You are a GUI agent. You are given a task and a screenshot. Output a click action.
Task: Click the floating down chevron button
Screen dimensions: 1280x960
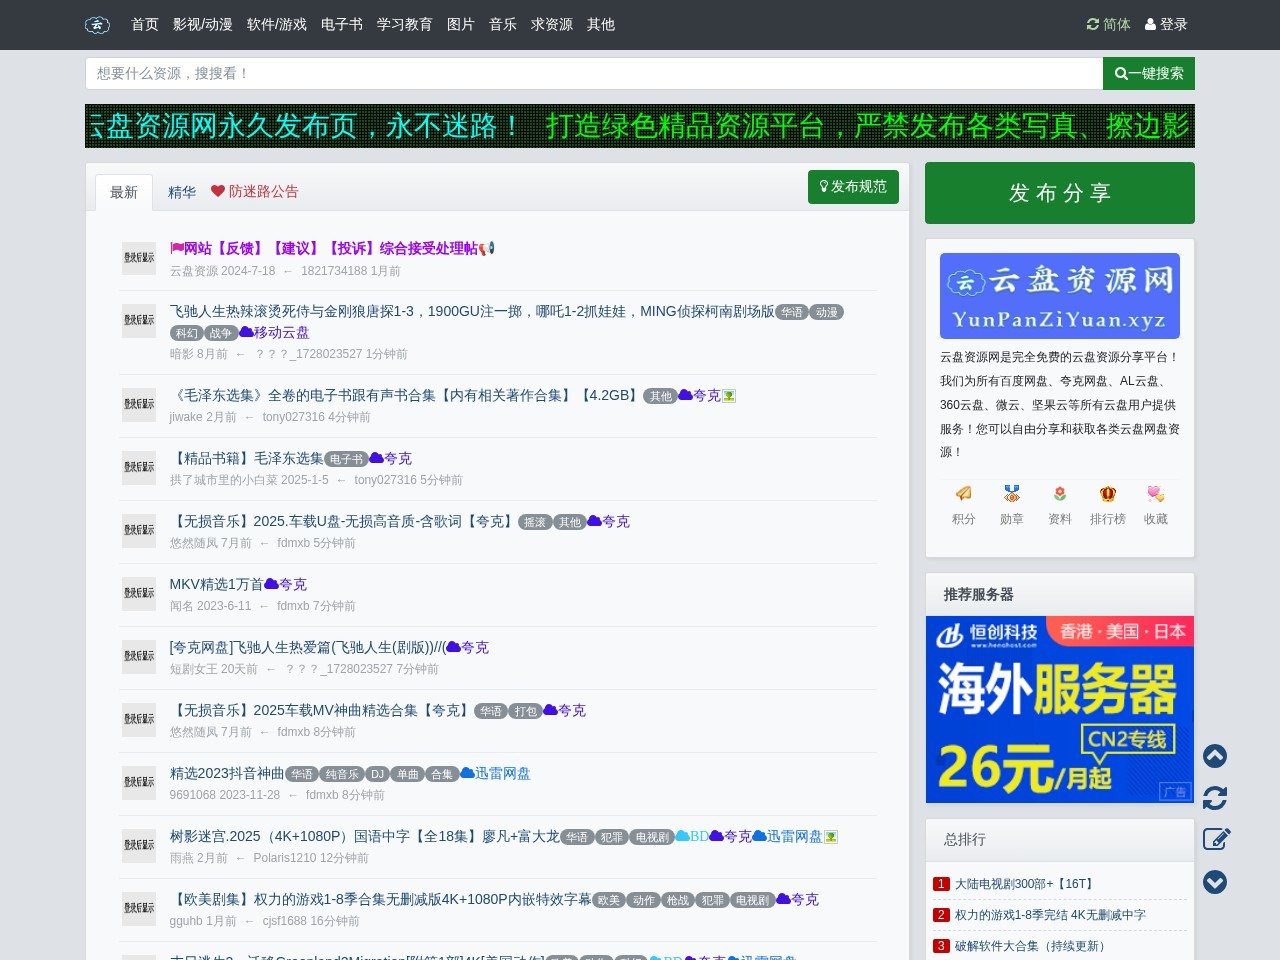point(1215,882)
